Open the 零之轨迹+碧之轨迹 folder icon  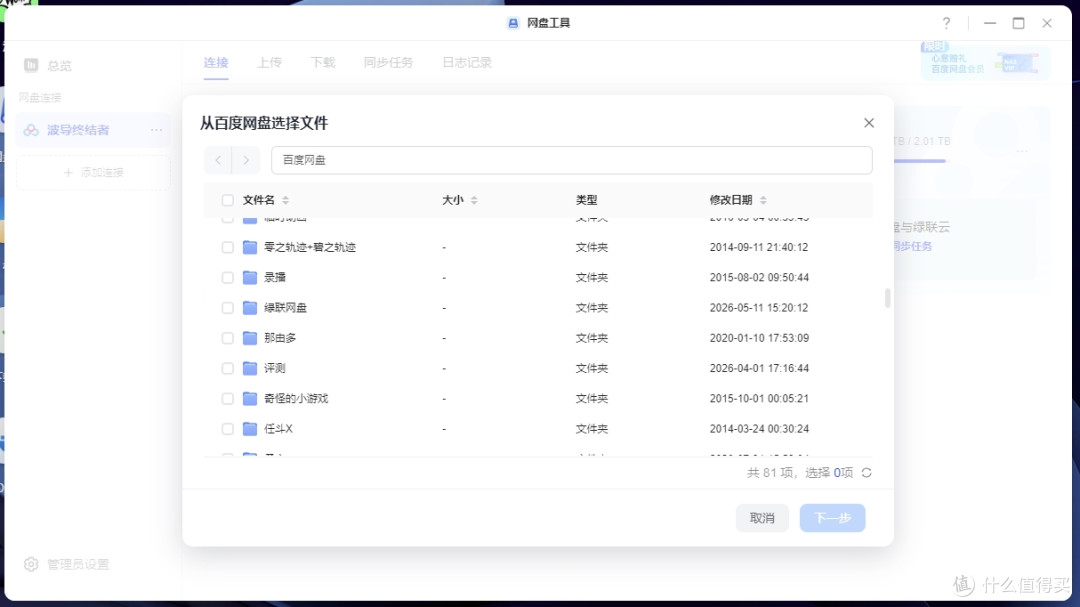pyautogui.click(x=250, y=247)
